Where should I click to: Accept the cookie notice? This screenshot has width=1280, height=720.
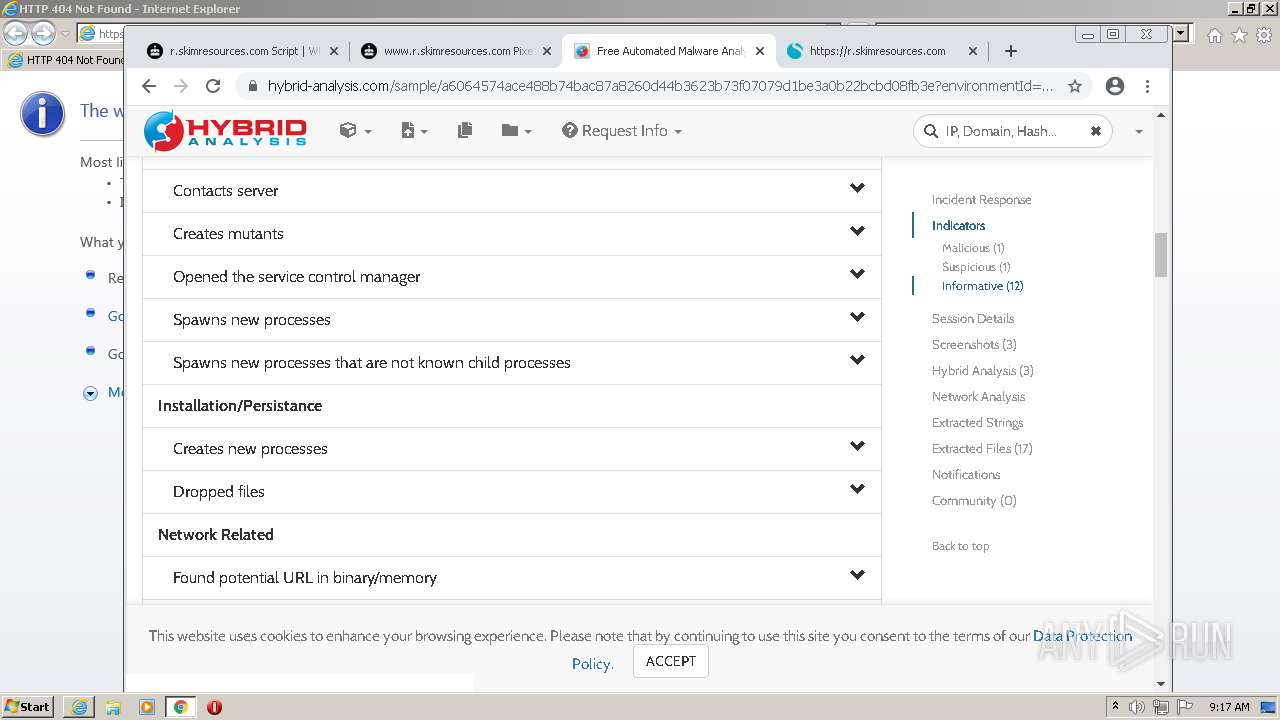pyautogui.click(x=671, y=661)
